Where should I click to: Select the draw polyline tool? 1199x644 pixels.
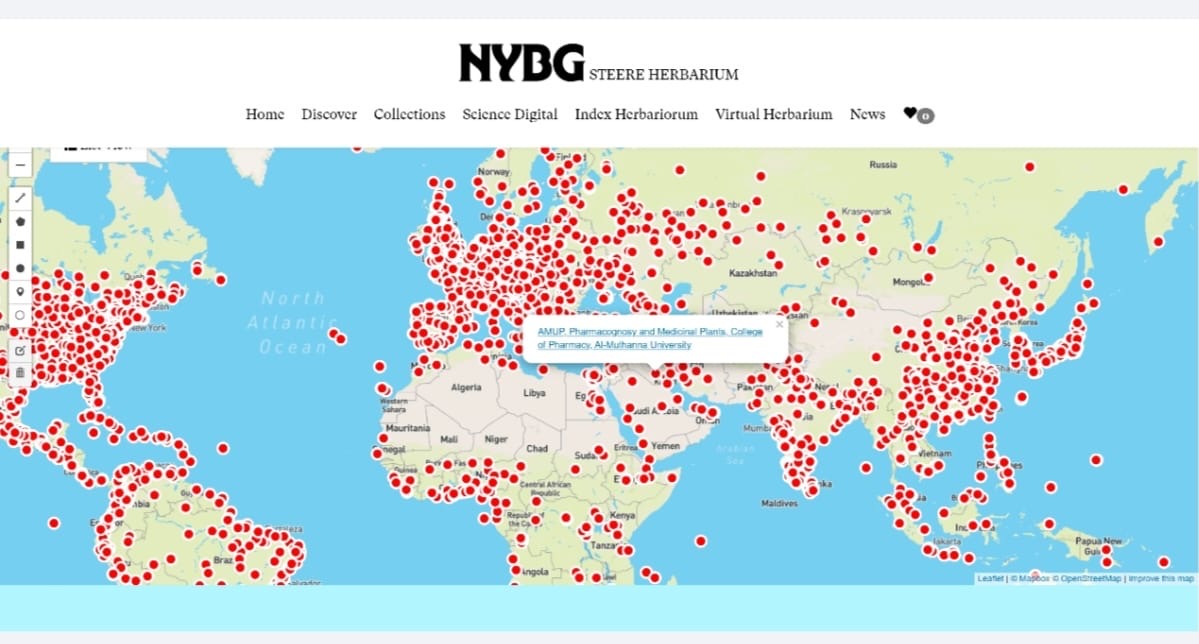pos(20,198)
